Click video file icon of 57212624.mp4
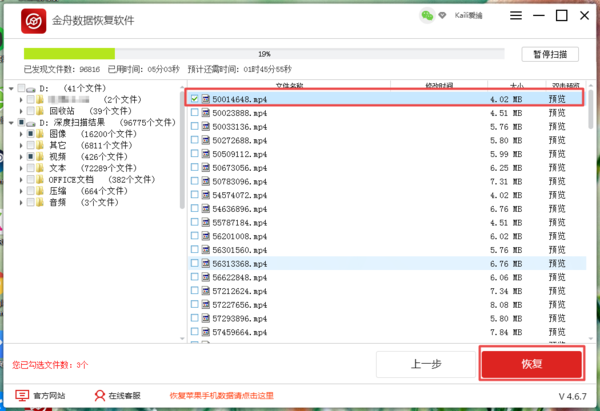600x411 pixels. pyautogui.click(x=205, y=291)
